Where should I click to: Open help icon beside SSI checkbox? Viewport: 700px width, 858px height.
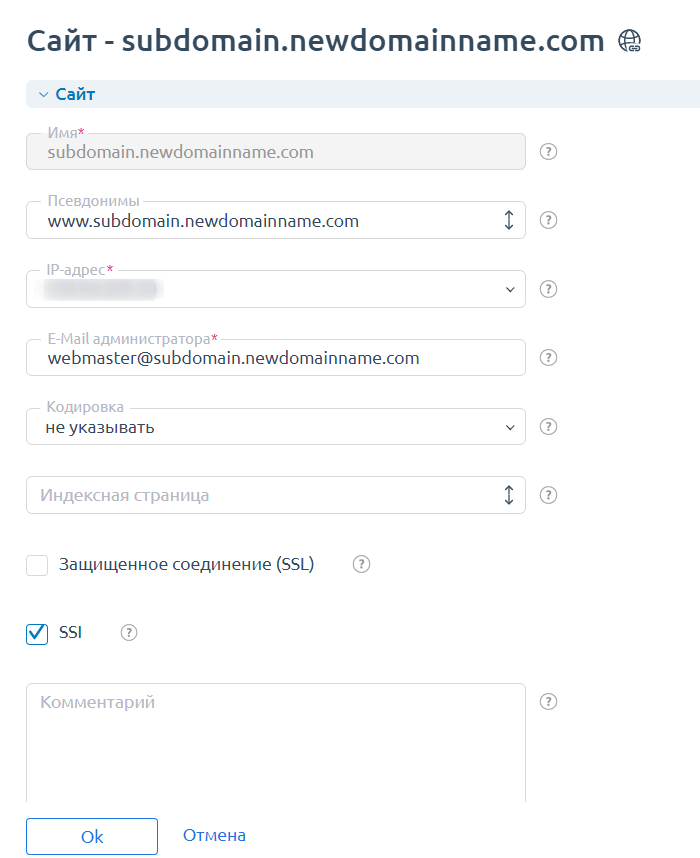128,633
